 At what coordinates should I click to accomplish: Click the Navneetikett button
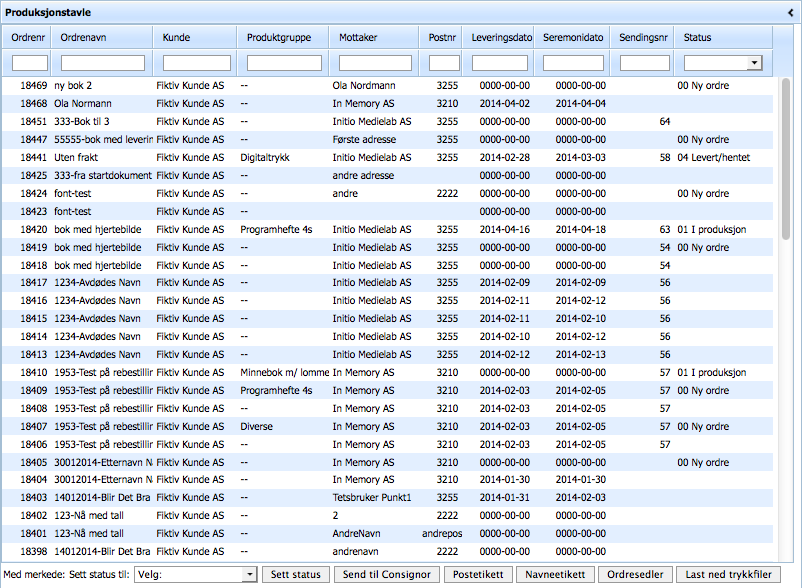coord(557,574)
